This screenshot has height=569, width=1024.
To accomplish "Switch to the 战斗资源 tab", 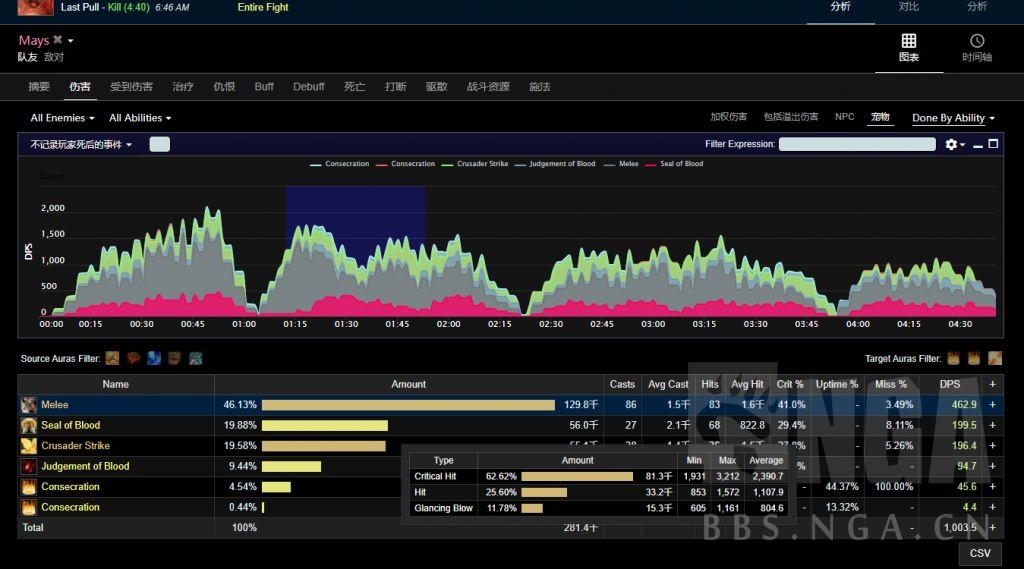I will point(488,86).
